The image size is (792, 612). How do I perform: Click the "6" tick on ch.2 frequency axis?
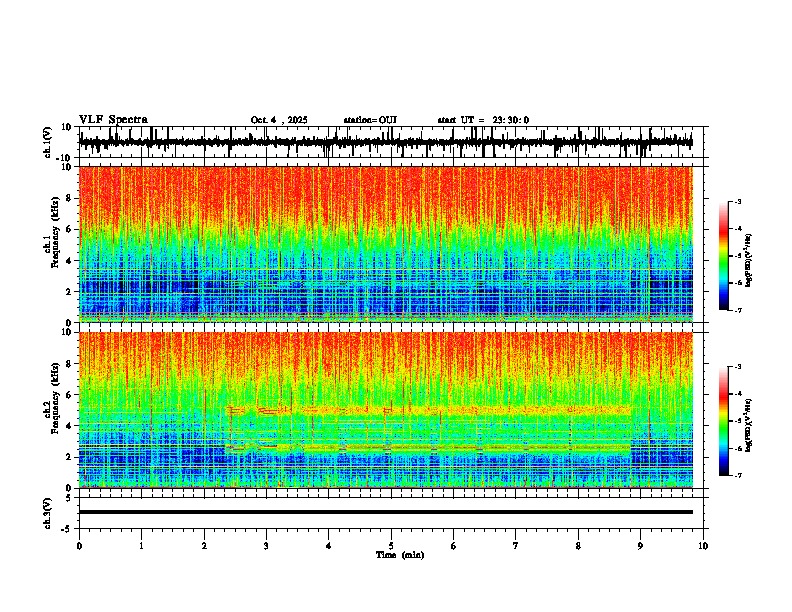pos(69,395)
